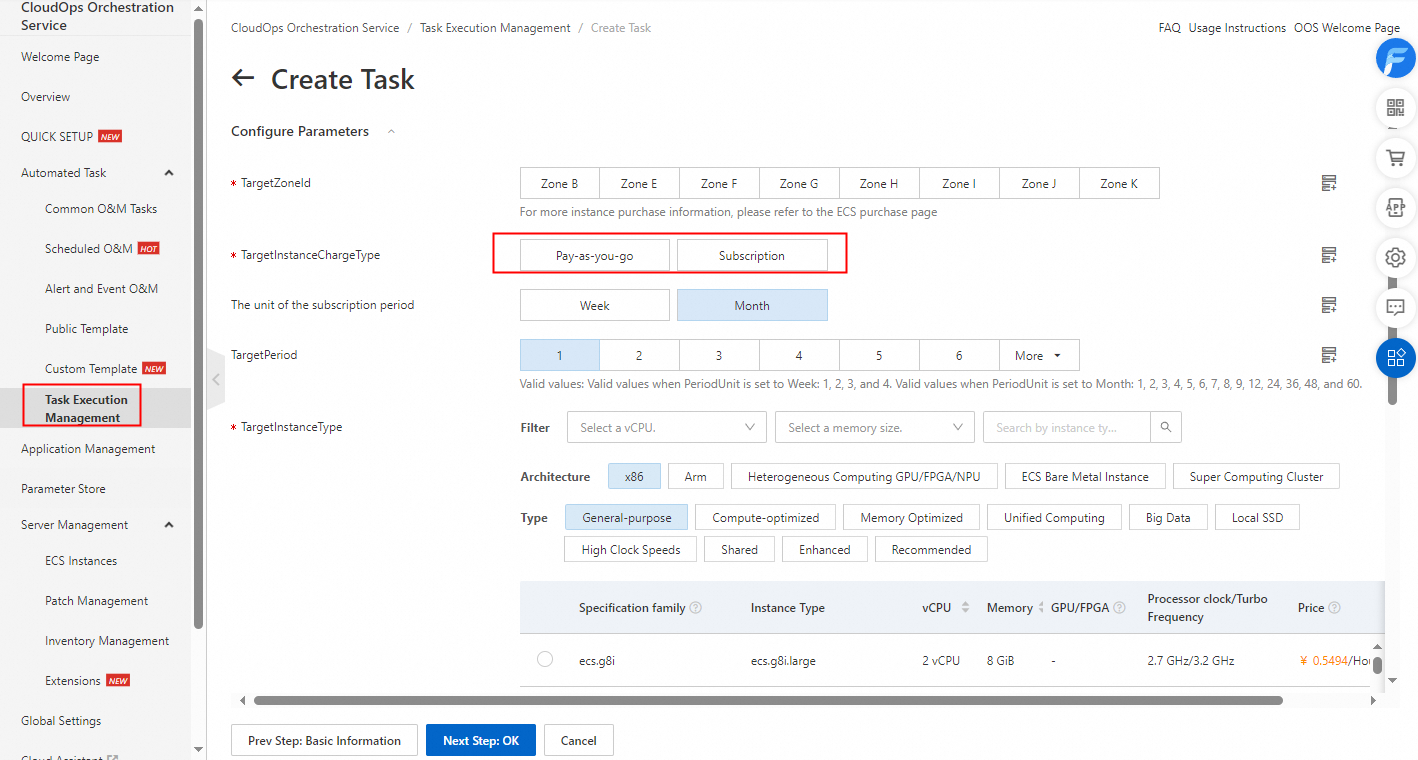1418x760 pixels.
Task: Select Super Computing Cluster architecture
Action: coord(1256,477)
